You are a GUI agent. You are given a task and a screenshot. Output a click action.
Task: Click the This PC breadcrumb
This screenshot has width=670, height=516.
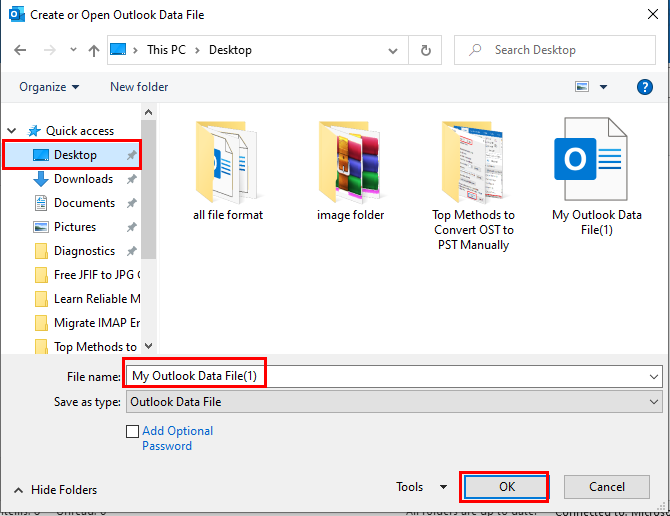pyautogui.click(x=166, y=50)
